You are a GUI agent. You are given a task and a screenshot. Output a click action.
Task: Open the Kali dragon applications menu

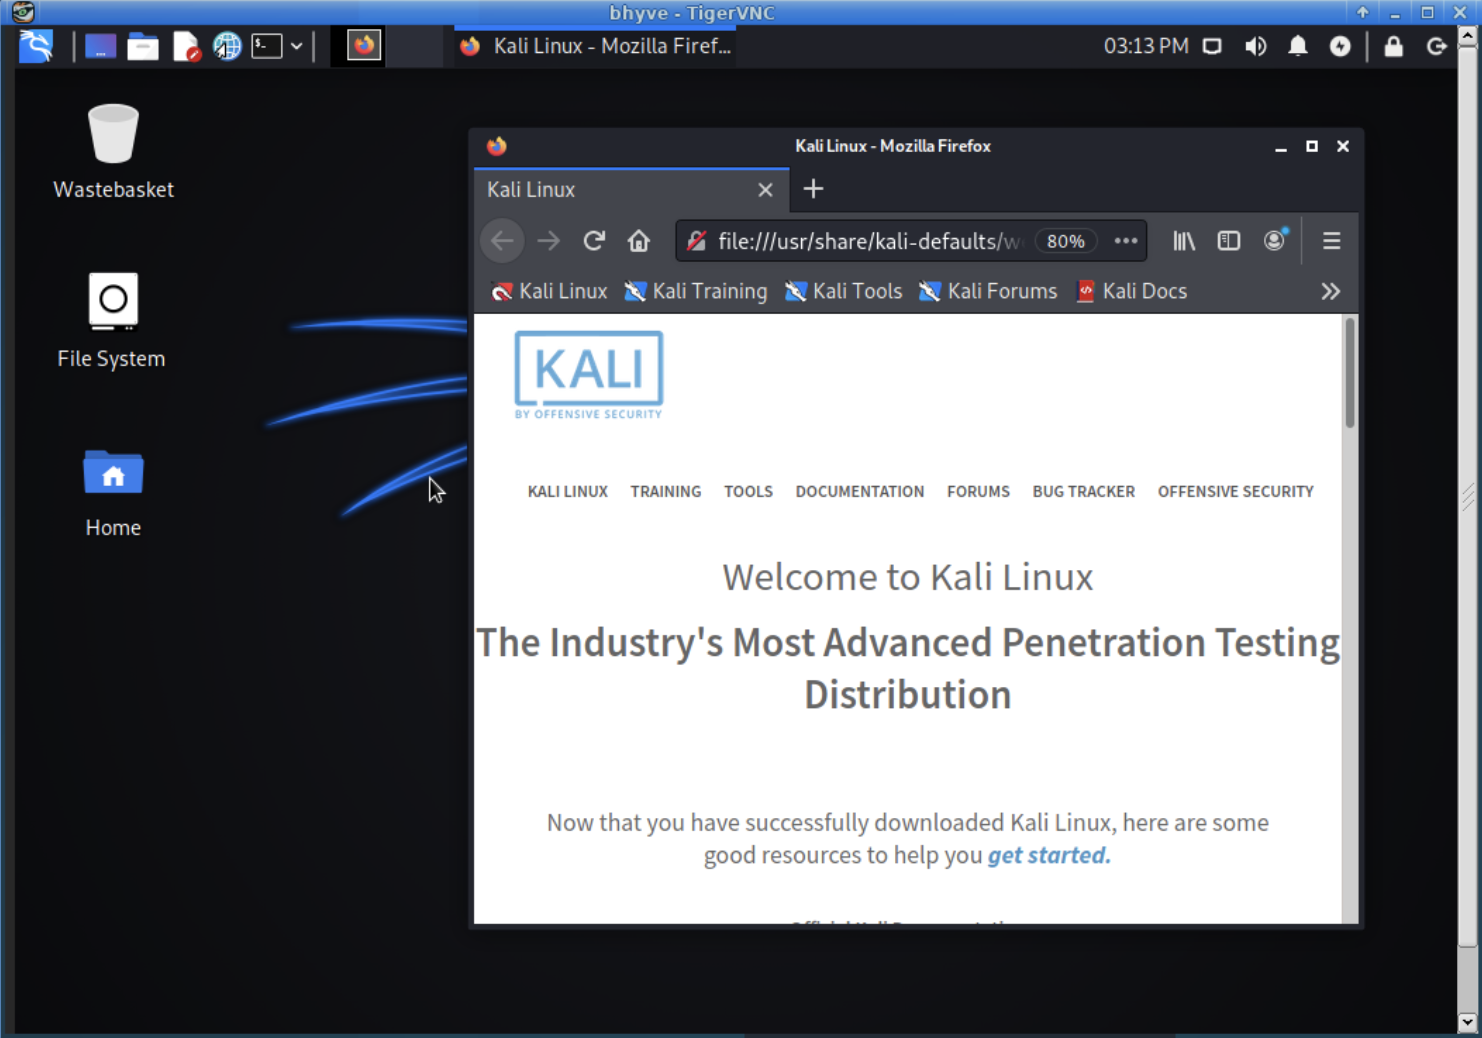tap(36, 46)
